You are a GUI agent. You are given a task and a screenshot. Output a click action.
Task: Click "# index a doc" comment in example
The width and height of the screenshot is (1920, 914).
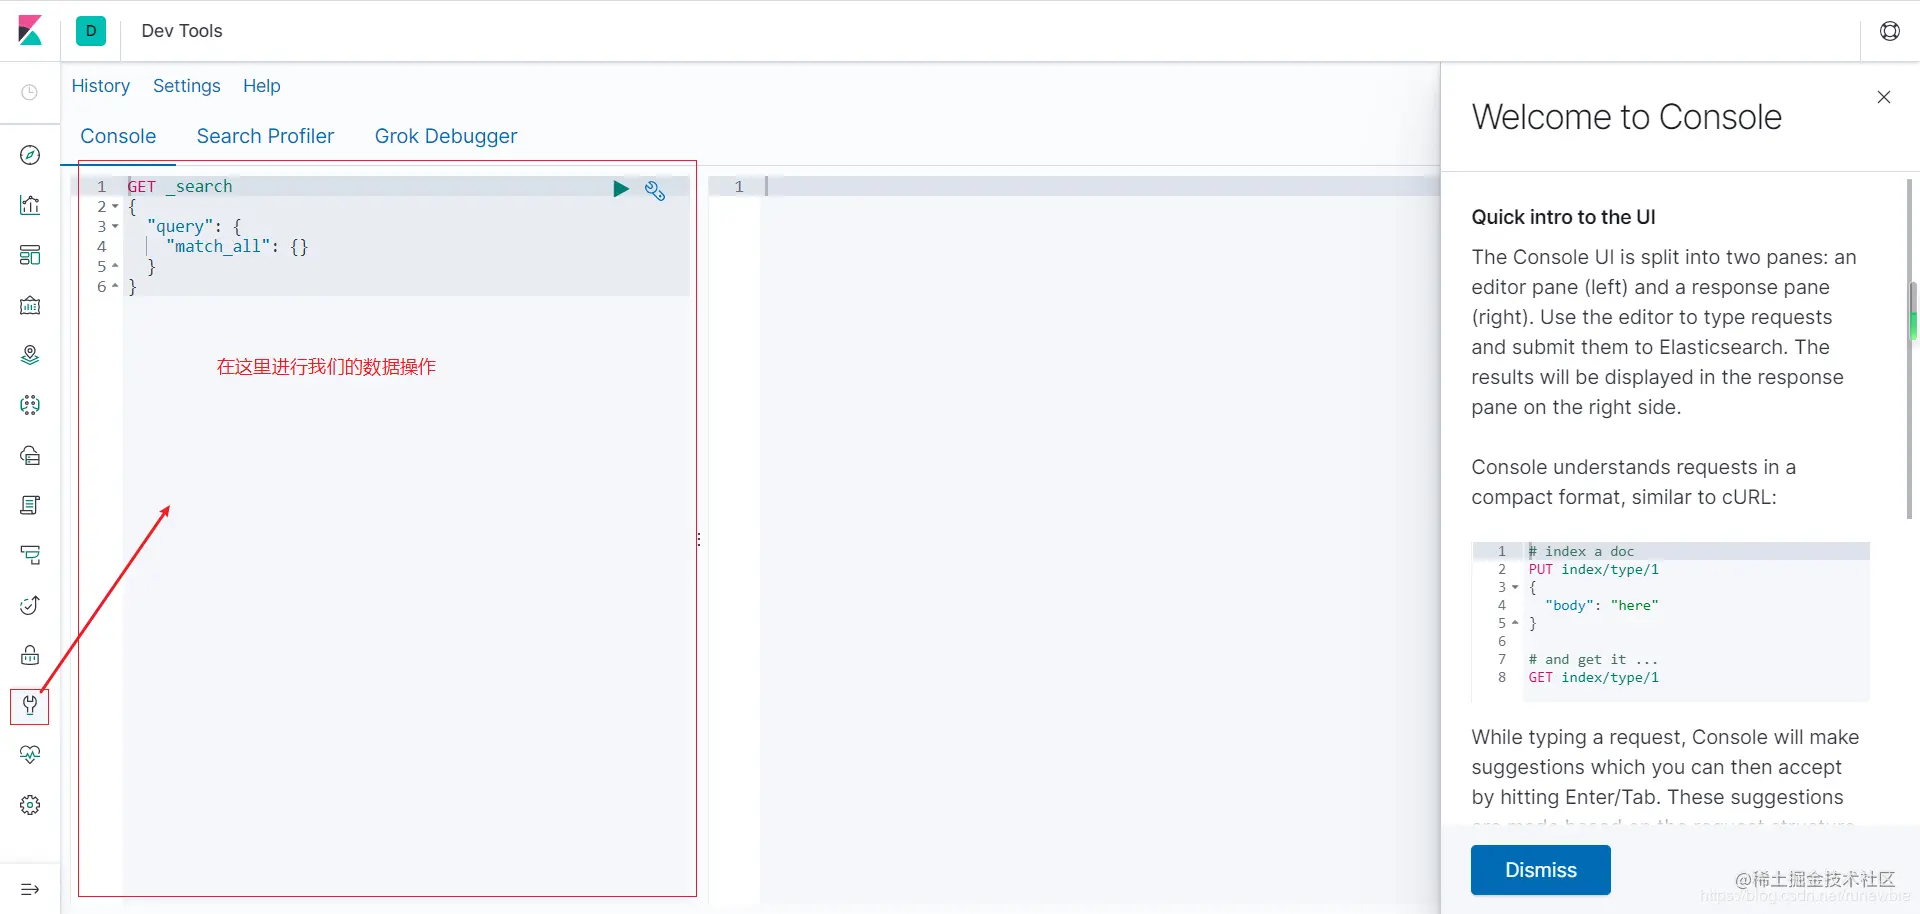[x=1581, y=551]
